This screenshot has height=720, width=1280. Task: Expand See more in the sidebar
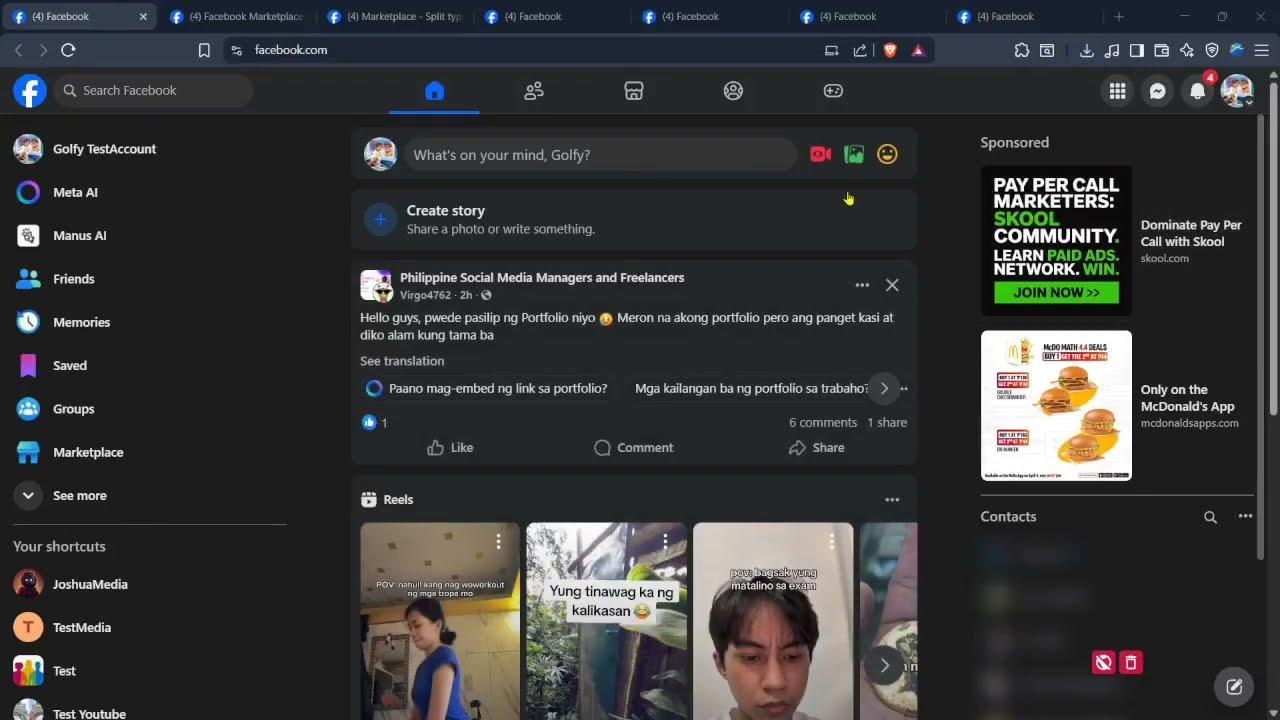(150, 495)
